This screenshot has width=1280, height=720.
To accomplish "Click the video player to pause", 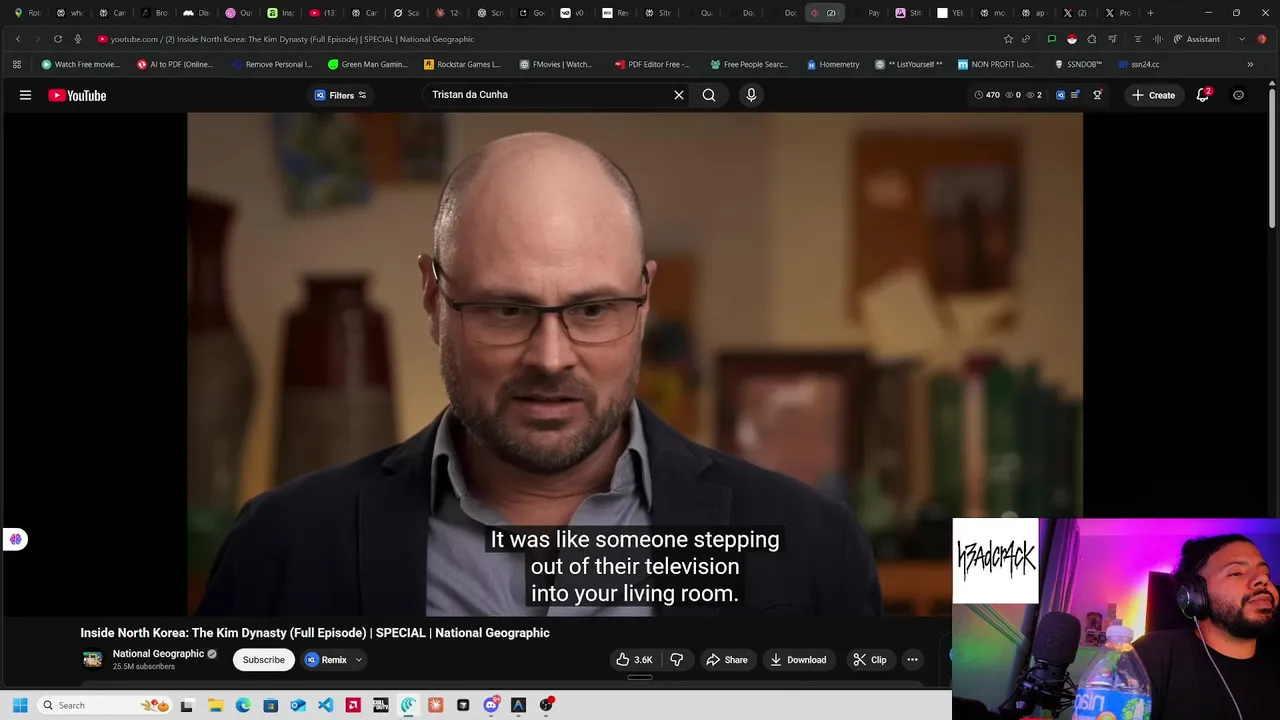I will [x=634, y=364].
